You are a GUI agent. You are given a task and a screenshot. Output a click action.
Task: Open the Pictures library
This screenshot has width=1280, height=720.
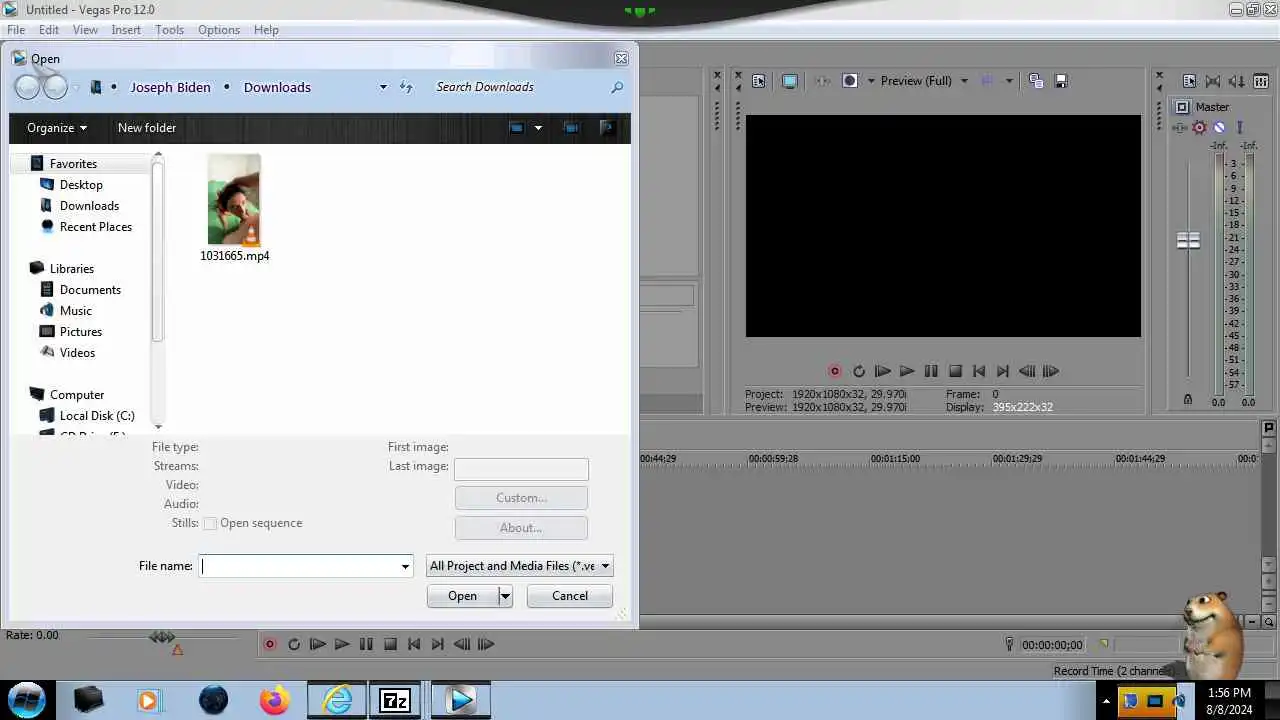tap(80, 332)
